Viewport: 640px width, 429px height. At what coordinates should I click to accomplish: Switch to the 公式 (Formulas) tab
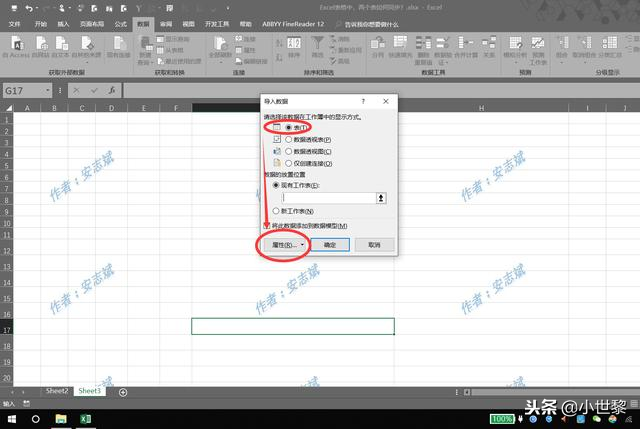click(x=120, y=24)
